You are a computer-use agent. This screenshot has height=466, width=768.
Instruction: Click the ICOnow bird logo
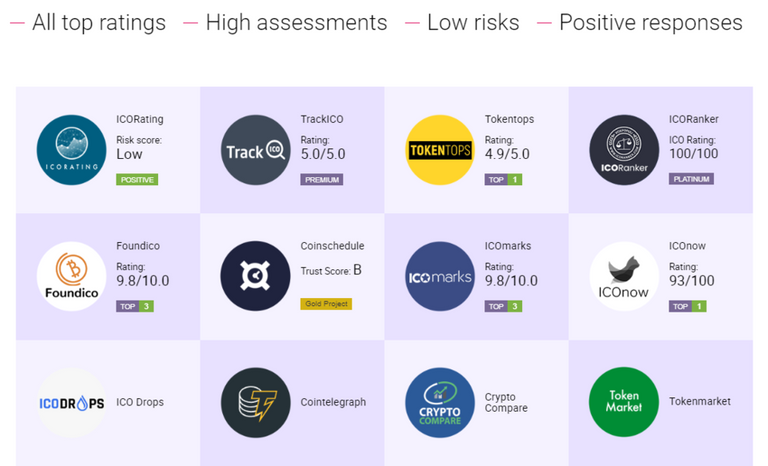point(623,276)
